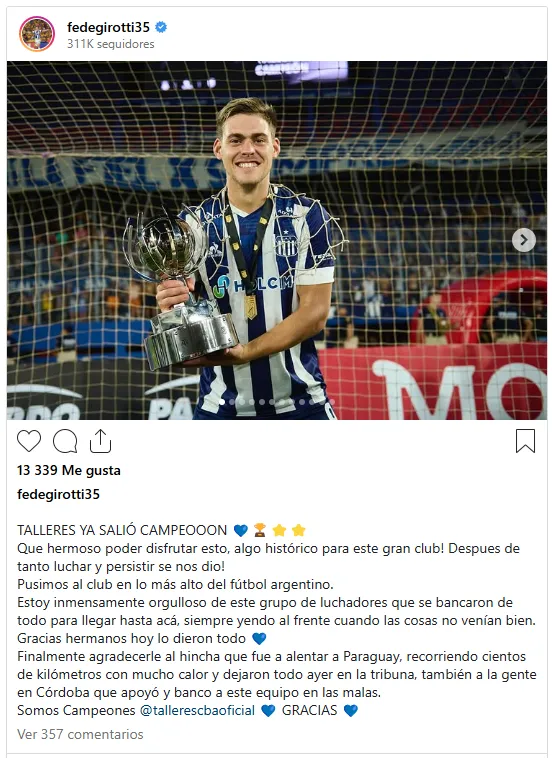Viewport: 552px width, 762px height.
Task: Jump to the second carousel dot
Action: (232, 402)
